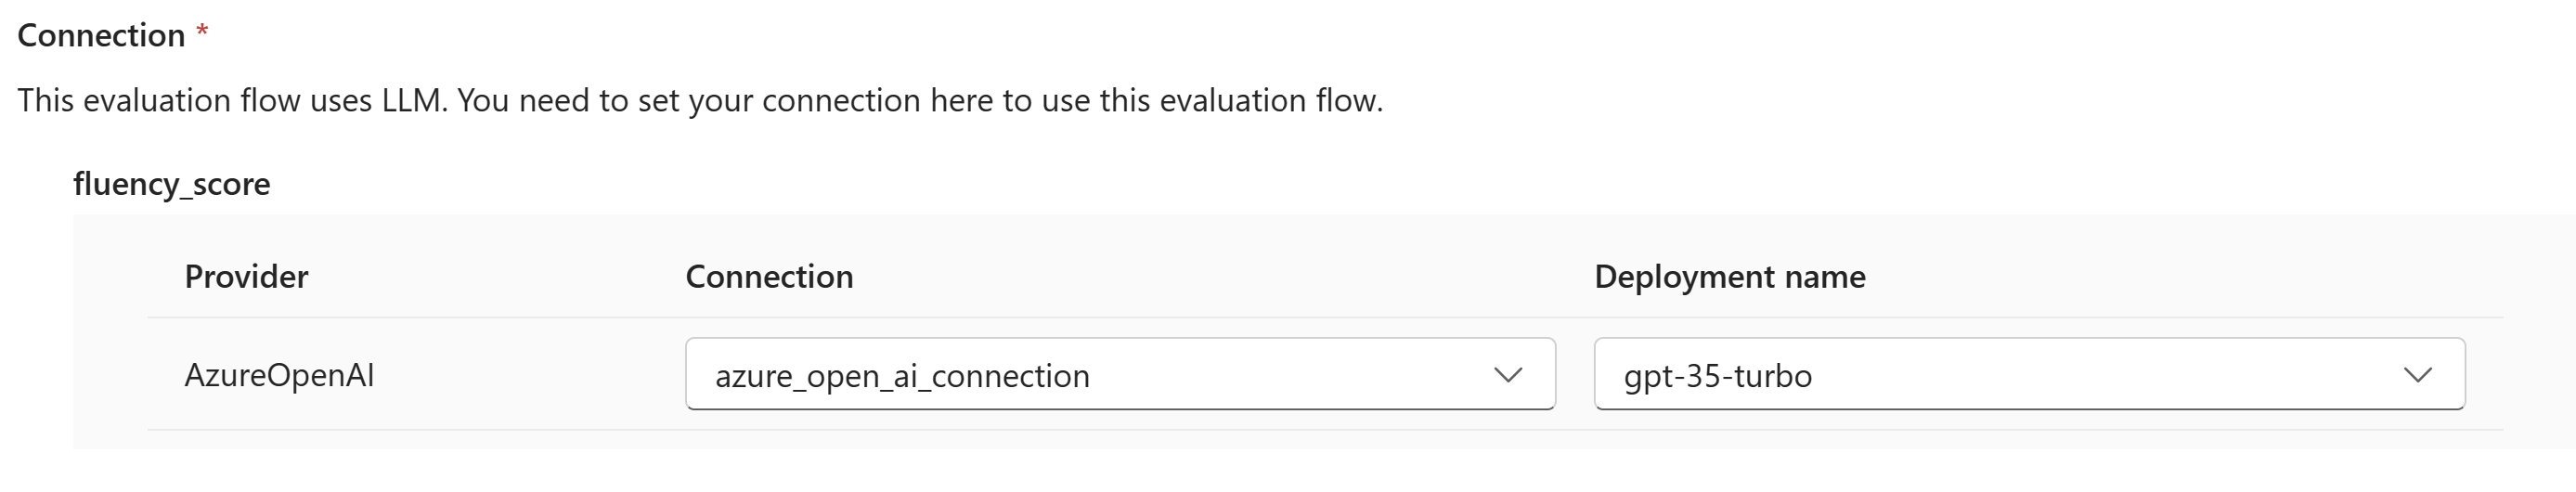Click the red required asterisk beside Connection

click(202, 32)
